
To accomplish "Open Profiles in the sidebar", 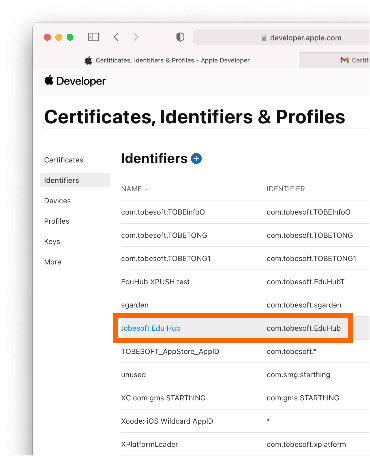I will pos(57,221).
